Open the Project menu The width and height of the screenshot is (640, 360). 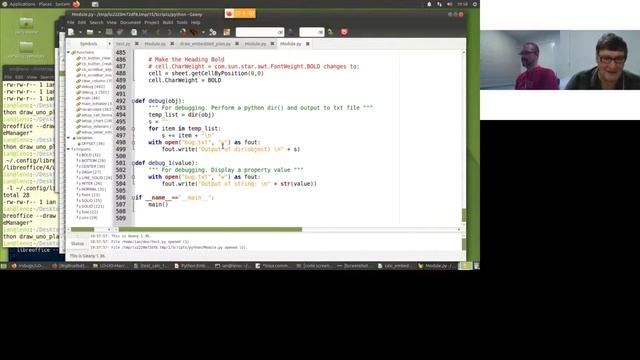[151, 22]
